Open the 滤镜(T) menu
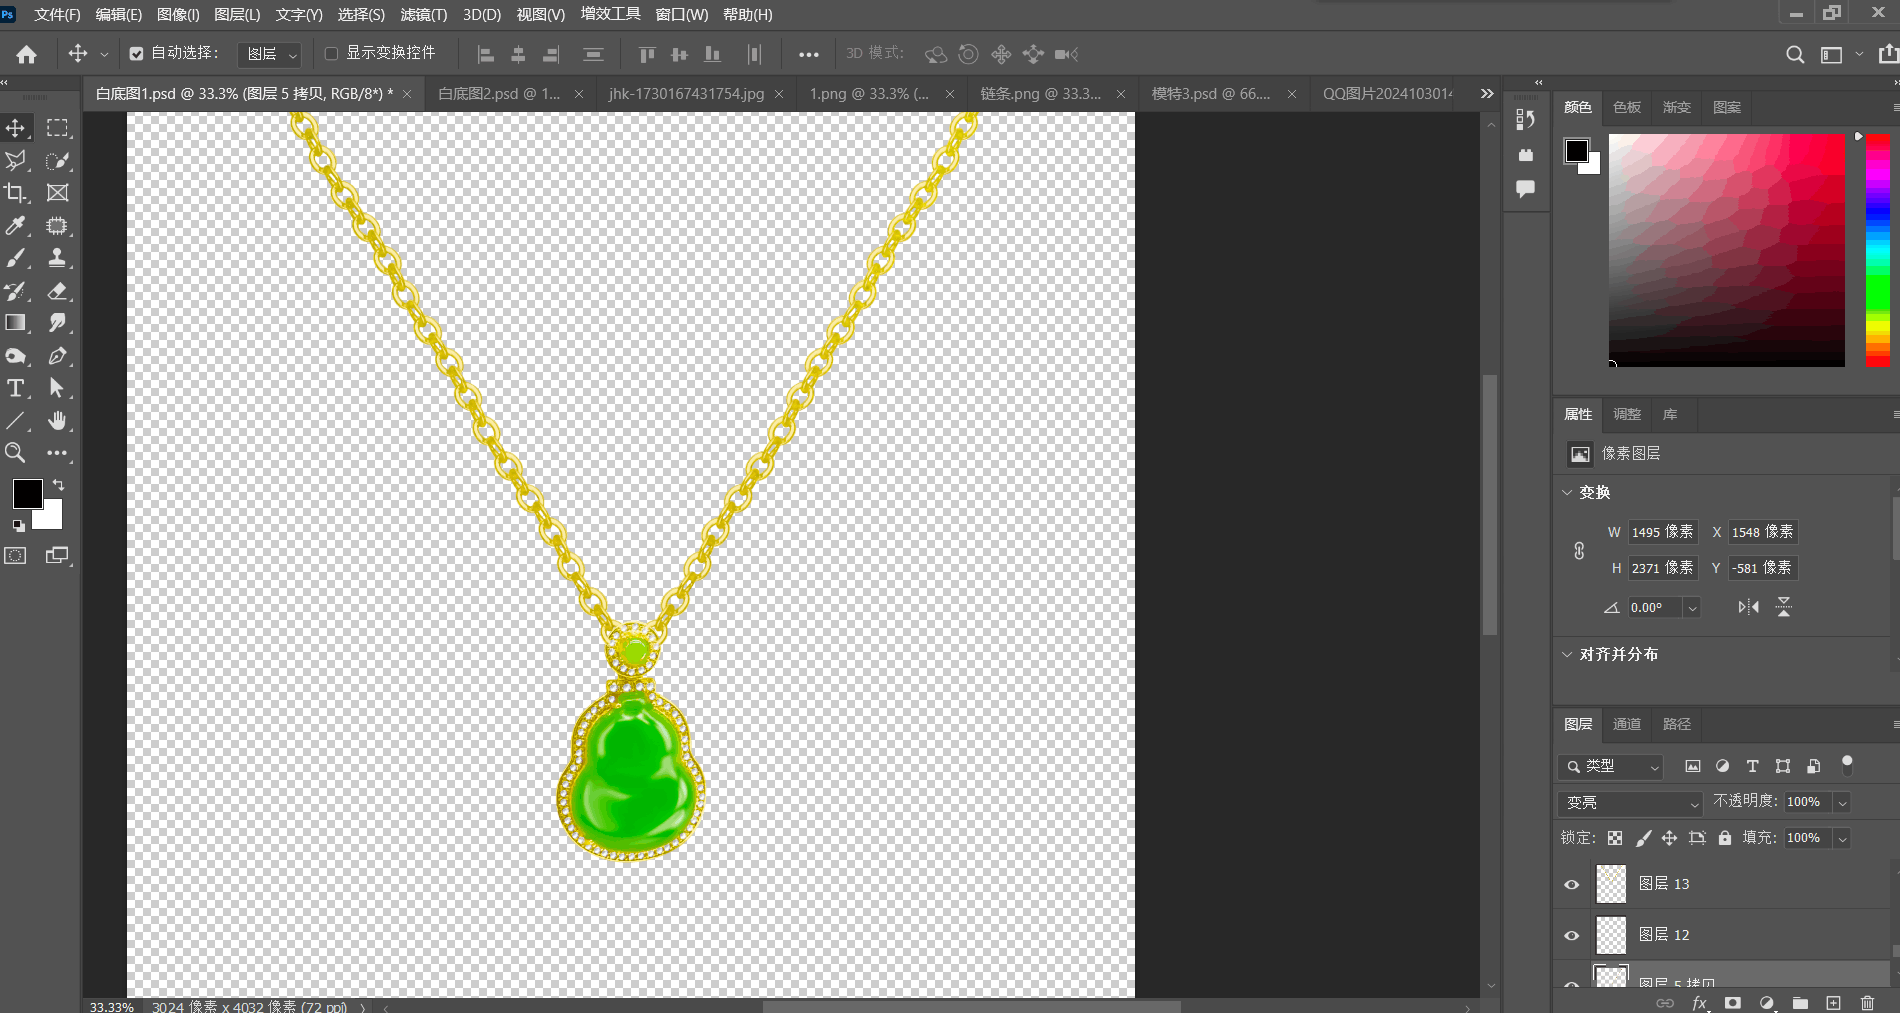The image size is (1900, 1013). point(423,15)
